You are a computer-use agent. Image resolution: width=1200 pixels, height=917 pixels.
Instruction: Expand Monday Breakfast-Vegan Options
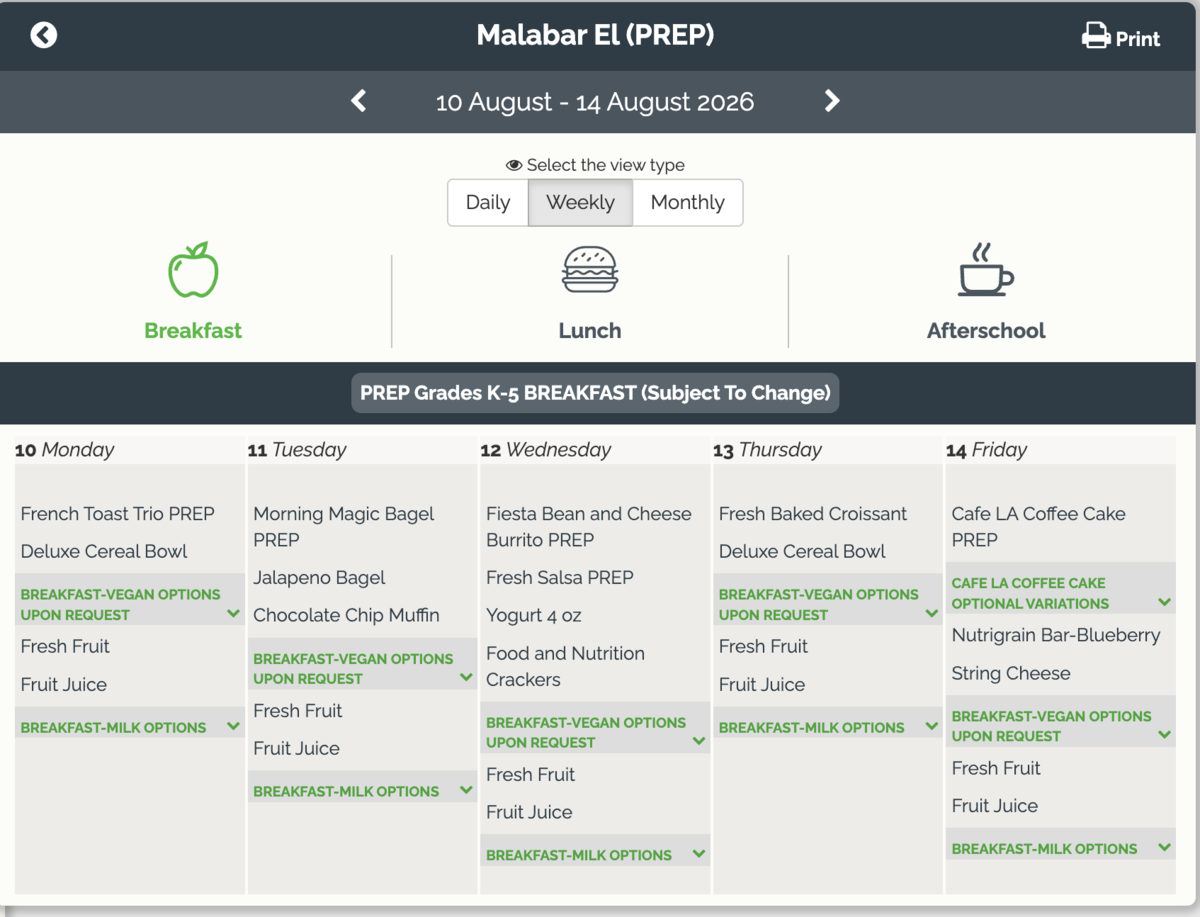click(130, 604)
